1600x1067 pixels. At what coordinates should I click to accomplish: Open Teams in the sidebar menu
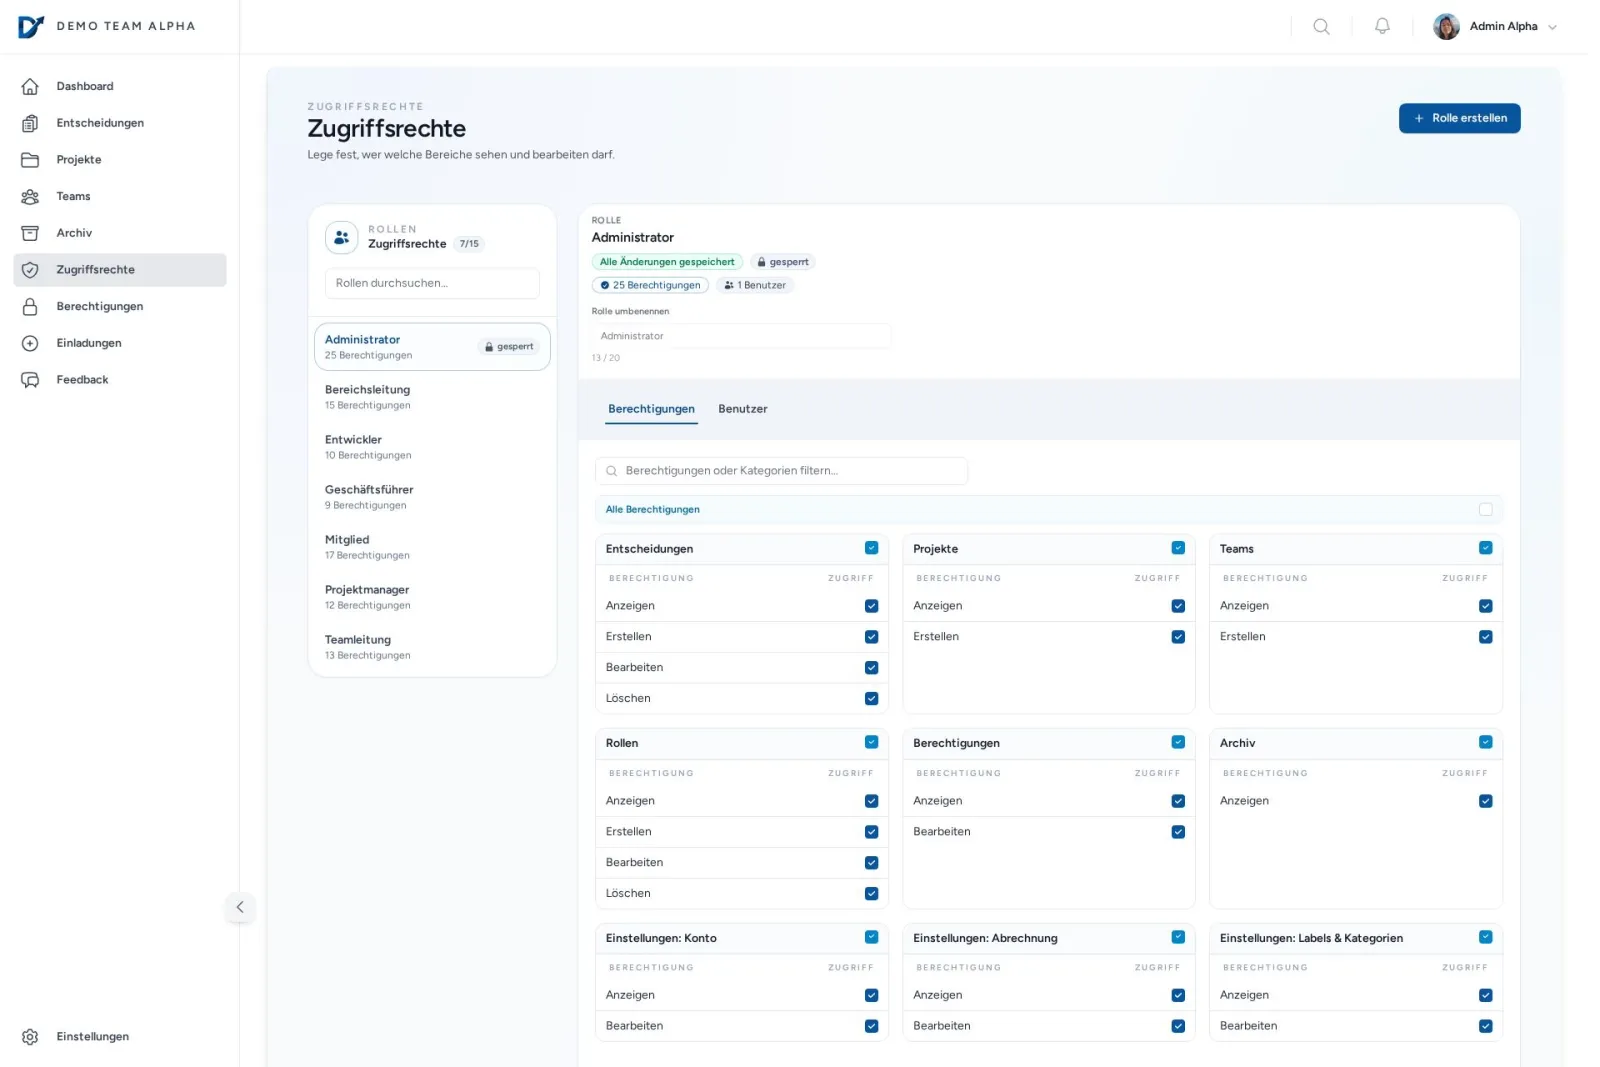[73, 197]
